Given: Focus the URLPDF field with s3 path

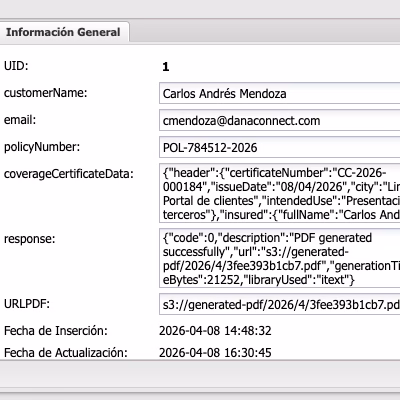Looking at the screenshot, I should click(x=279, y=304).
